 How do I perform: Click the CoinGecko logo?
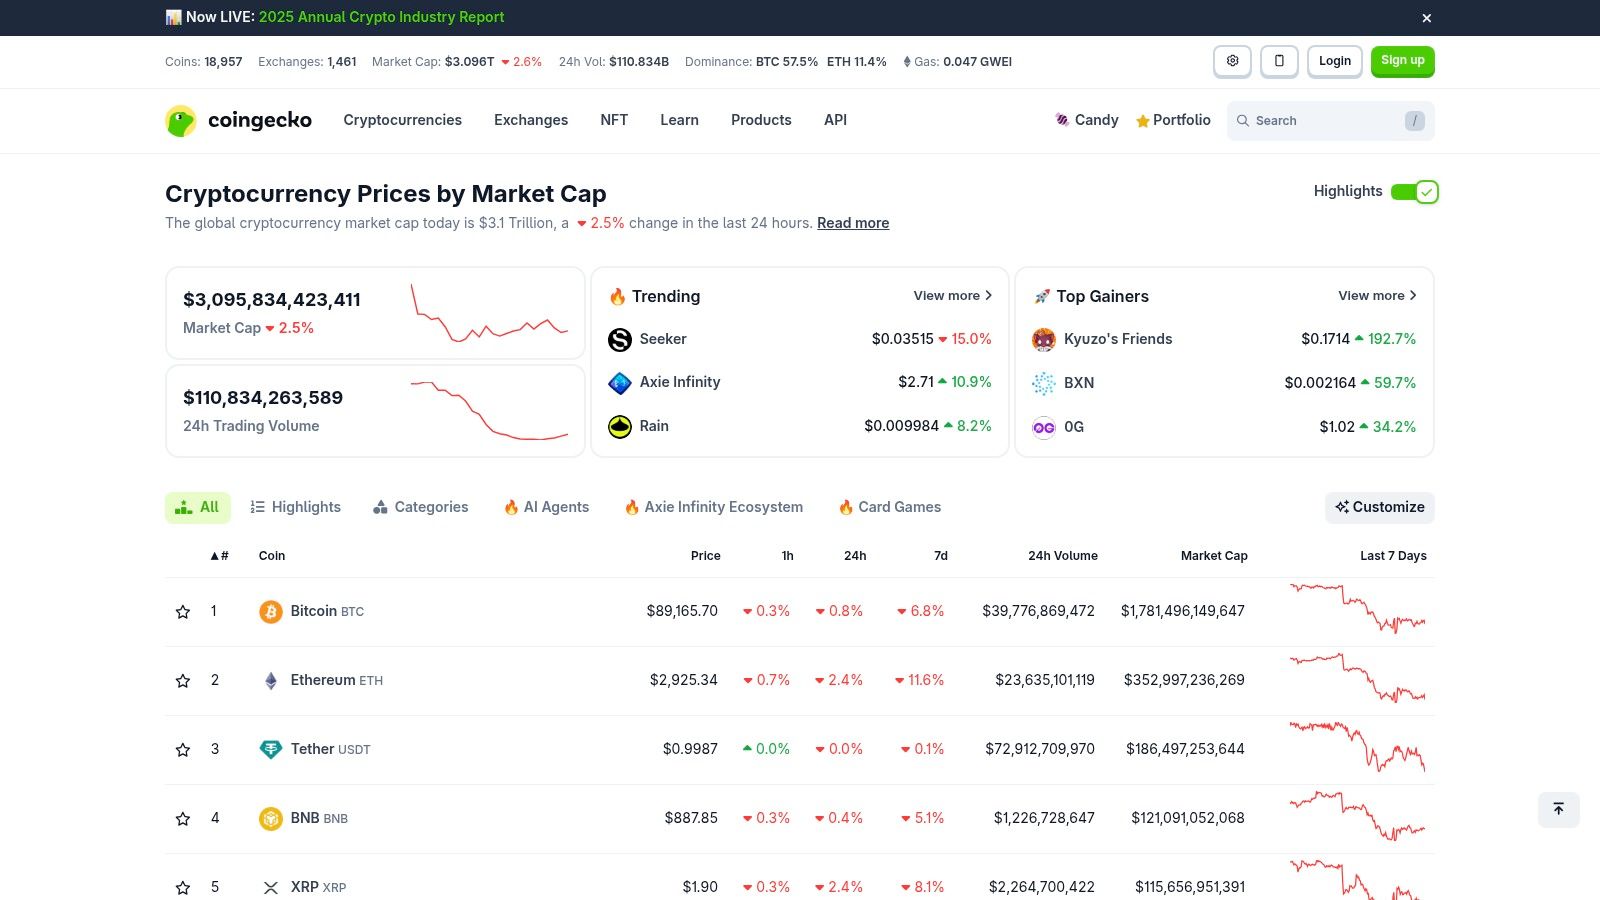pos(238,120)
